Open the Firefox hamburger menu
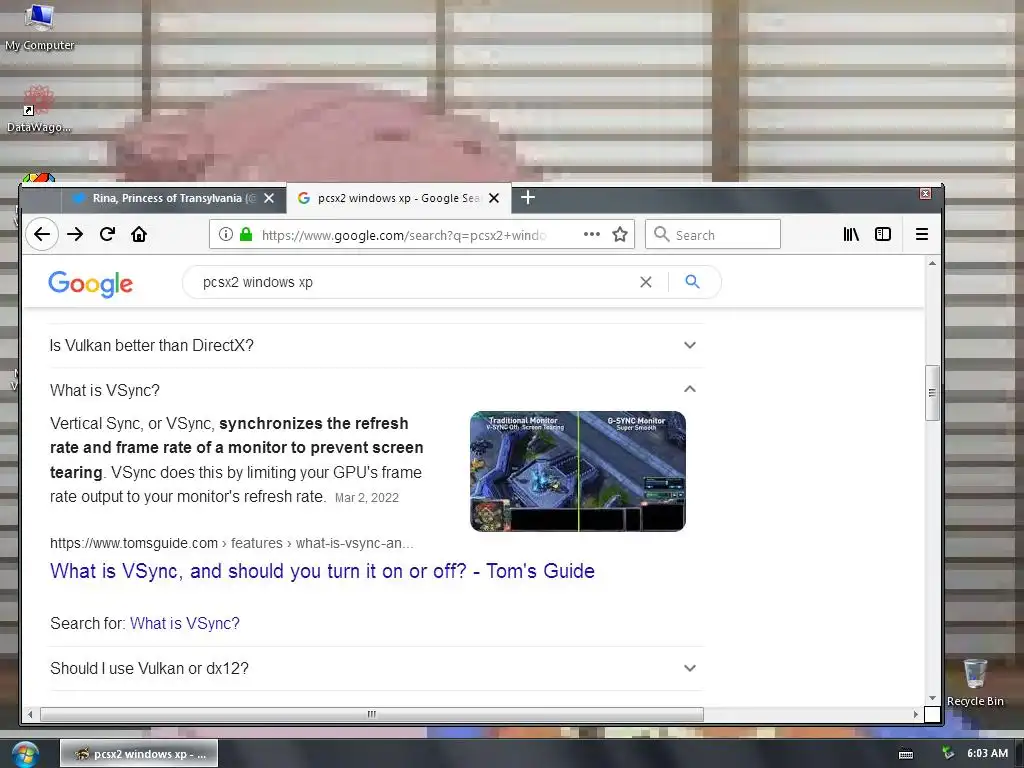The height and width of the screenshot is (768, 1024). point(921,234)
